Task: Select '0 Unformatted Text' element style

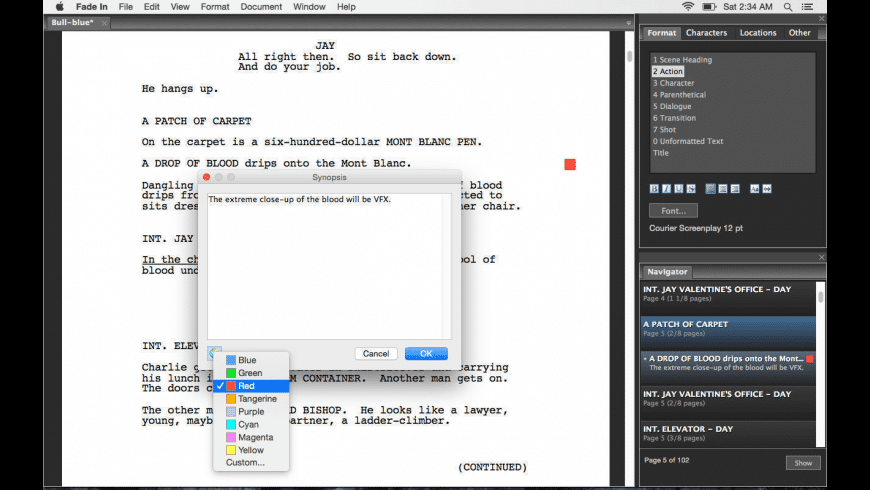Action: tap(688, 142)
